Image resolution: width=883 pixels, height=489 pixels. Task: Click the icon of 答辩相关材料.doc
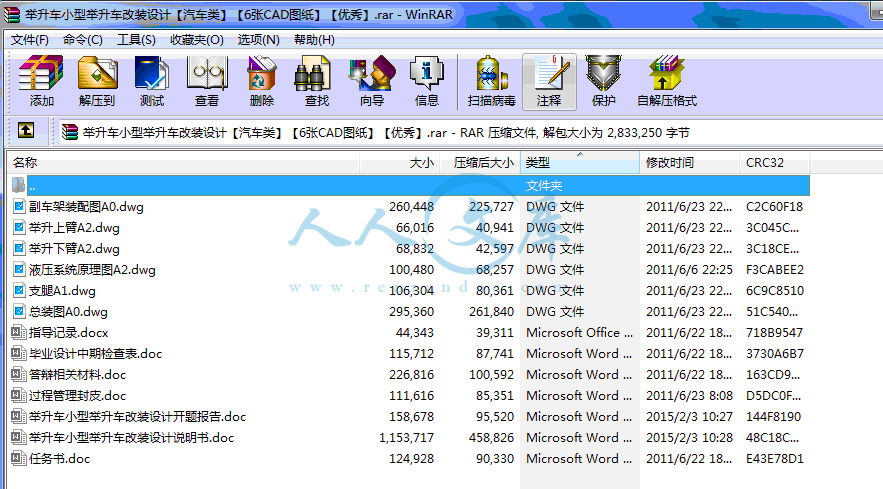pos(19,374)
